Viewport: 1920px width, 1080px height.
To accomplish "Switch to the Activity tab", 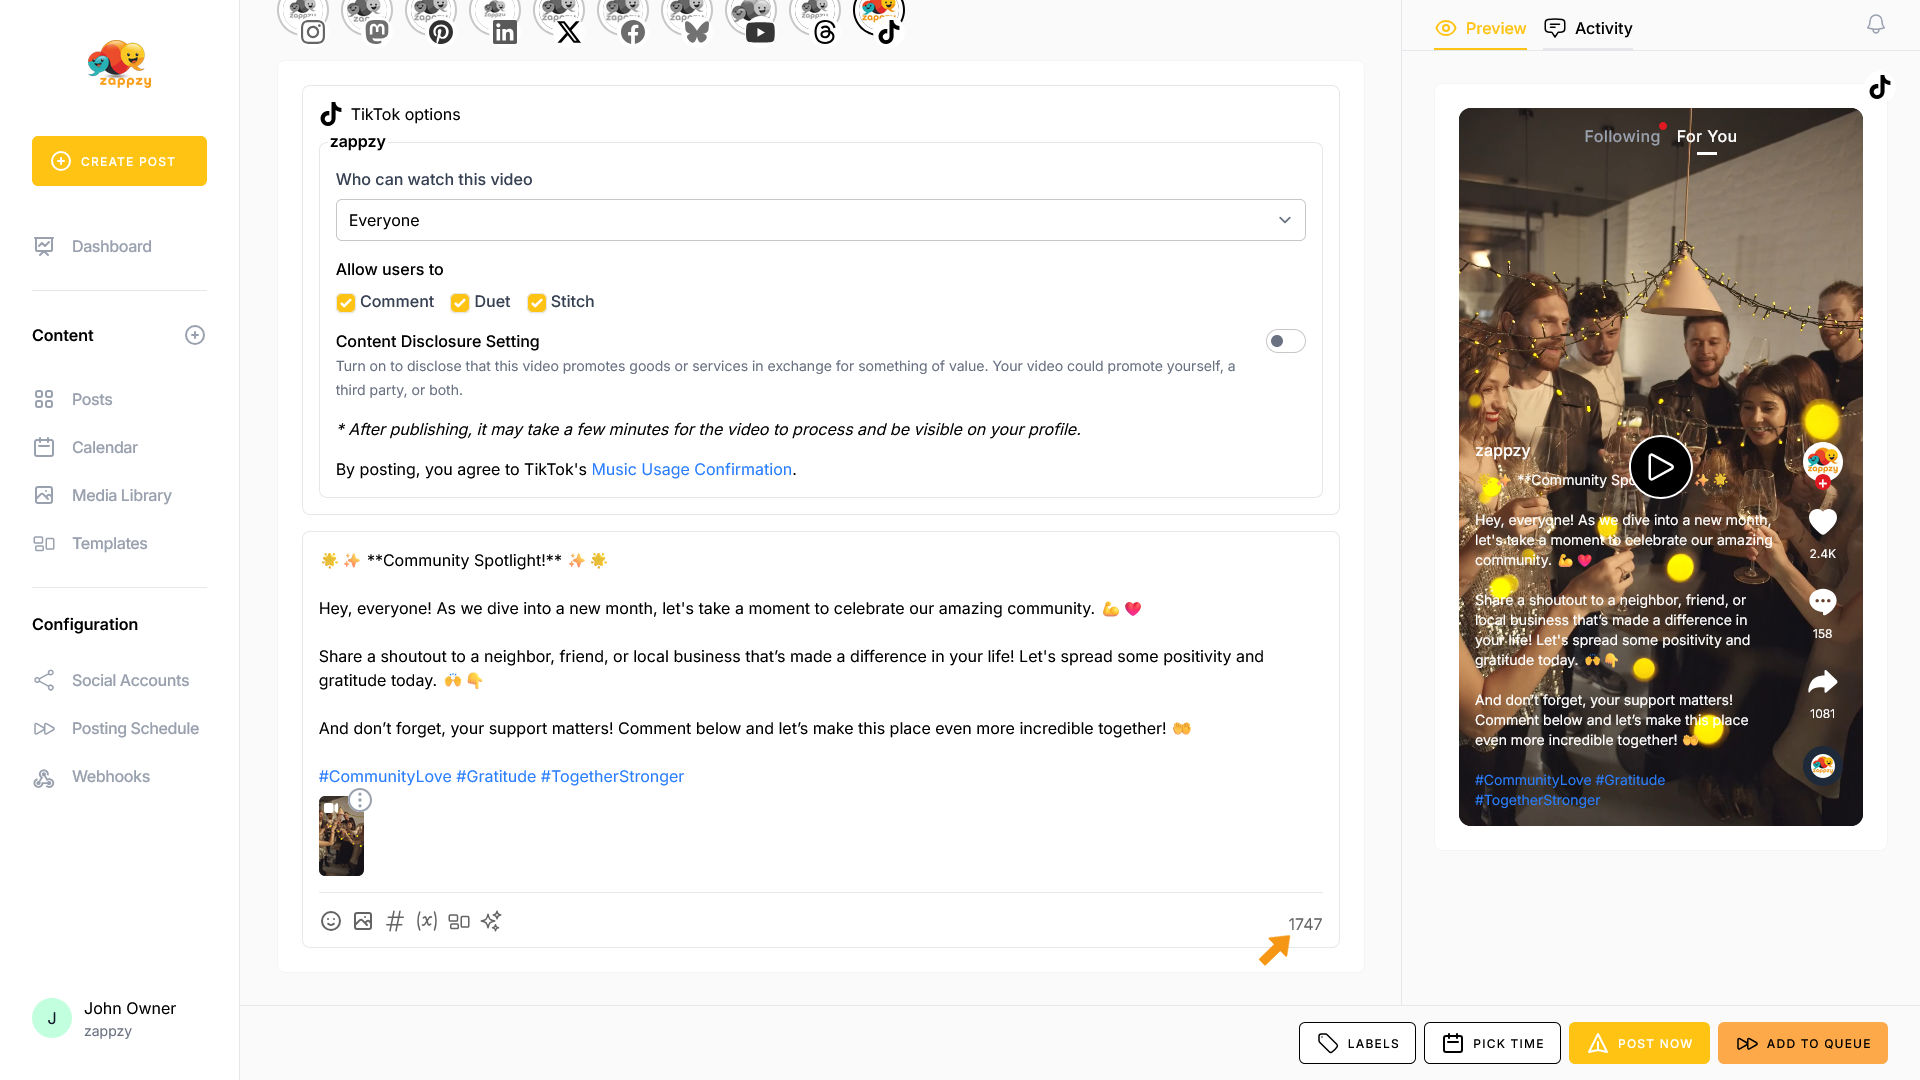I will coord(1588,28).
